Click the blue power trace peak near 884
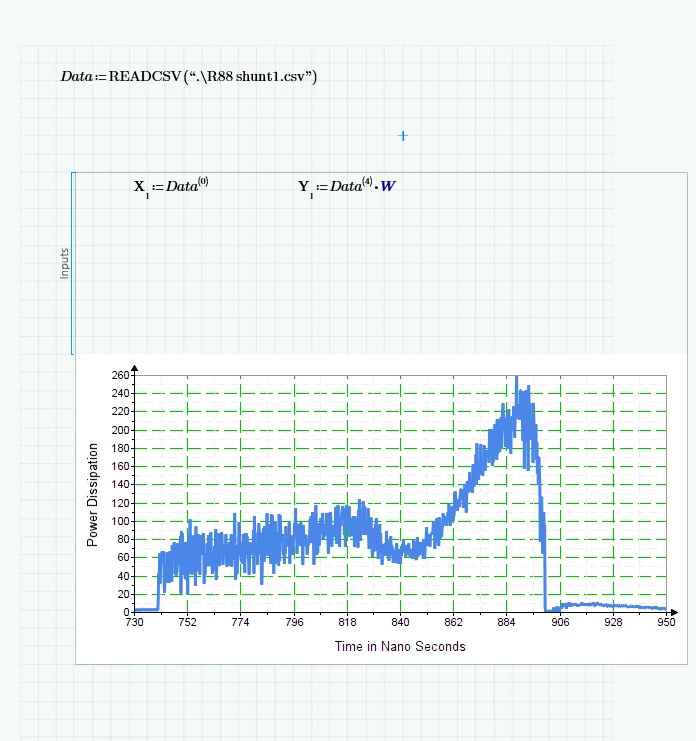Viewport: 696px width, 741px height. point(516,379)
